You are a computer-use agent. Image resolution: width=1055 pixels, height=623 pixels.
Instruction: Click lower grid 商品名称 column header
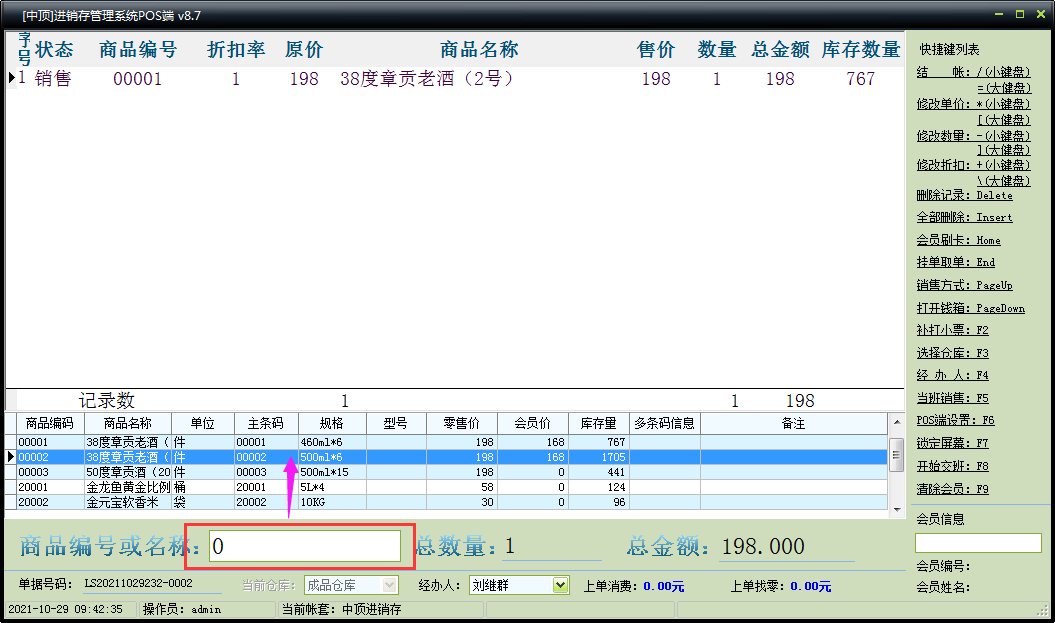click(128, 423)
